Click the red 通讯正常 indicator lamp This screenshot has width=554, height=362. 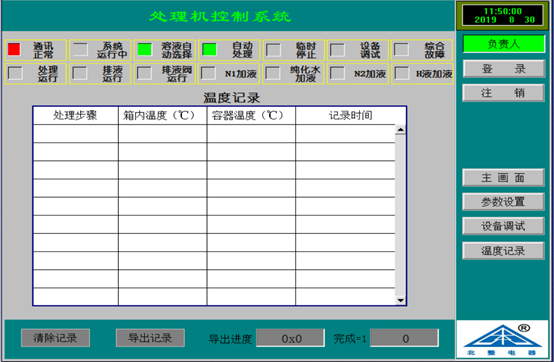click(14, 49)
